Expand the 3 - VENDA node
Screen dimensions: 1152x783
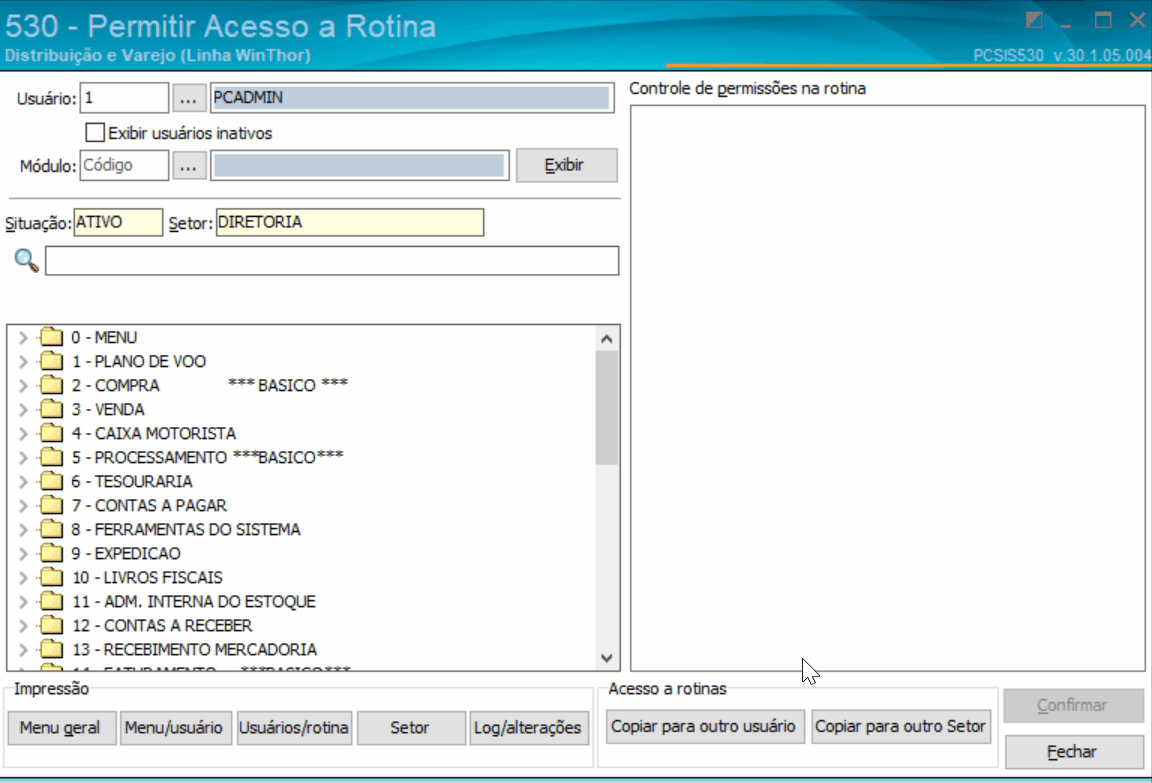coord(23,409)
